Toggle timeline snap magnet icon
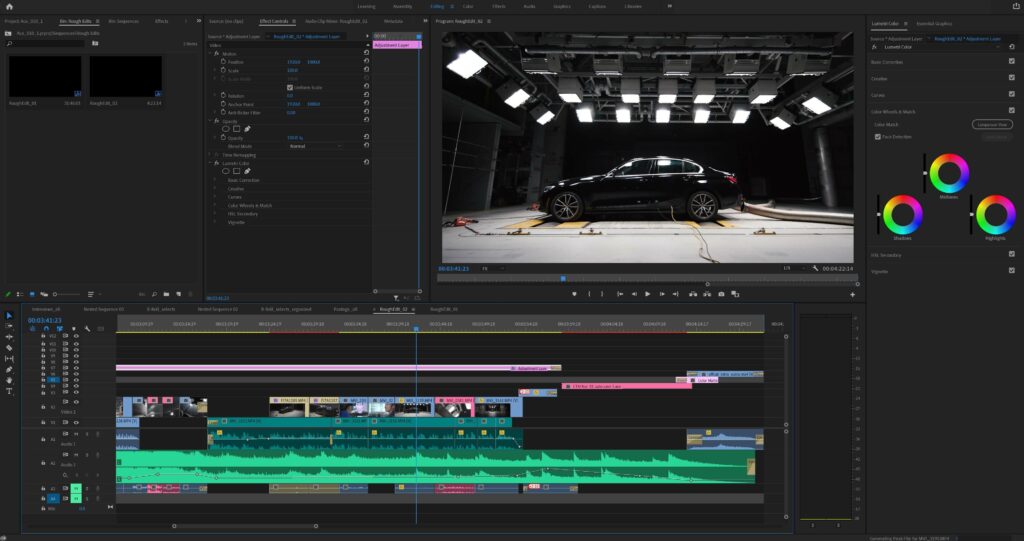The height and width of the screenshot is (541, 1024). 46,329
